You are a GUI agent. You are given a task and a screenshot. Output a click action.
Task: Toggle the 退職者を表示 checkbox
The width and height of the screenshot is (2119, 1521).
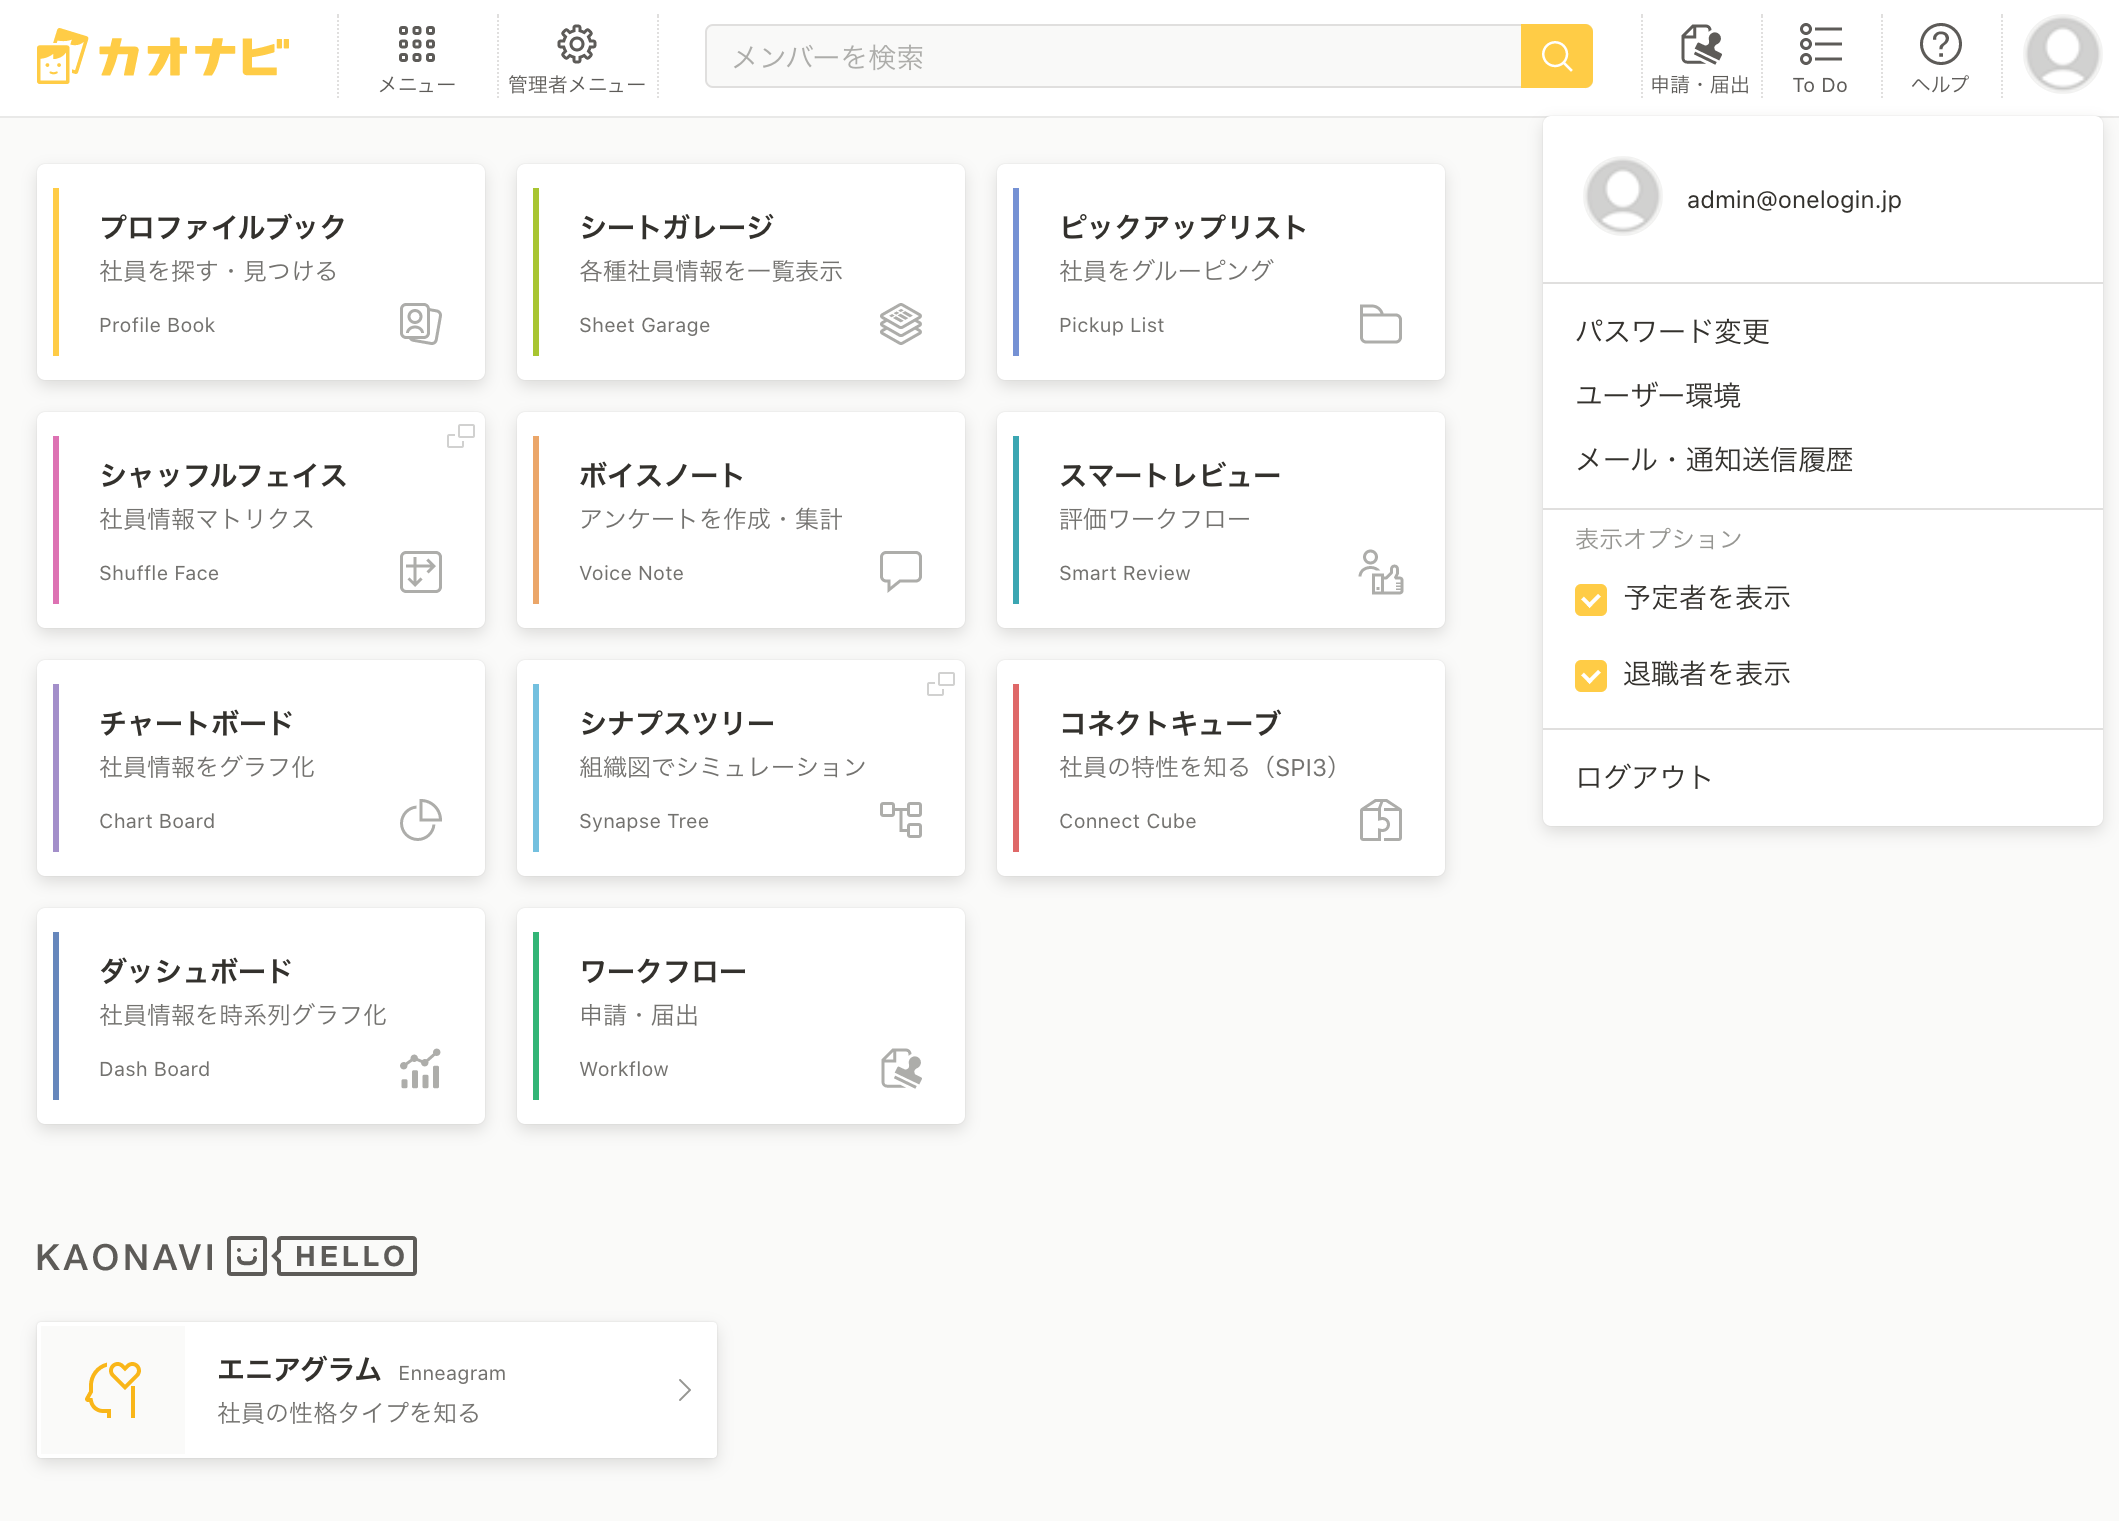tap(1591, 675)
